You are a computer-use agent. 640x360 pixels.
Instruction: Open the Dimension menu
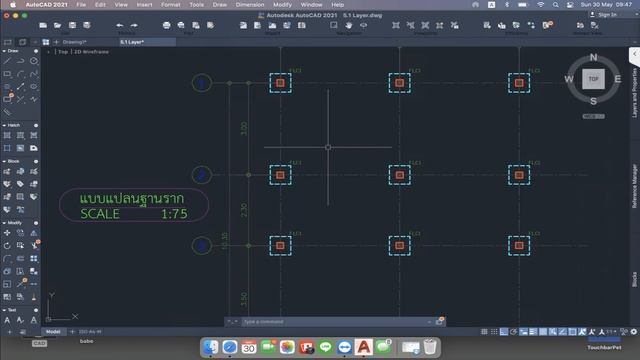250,4
